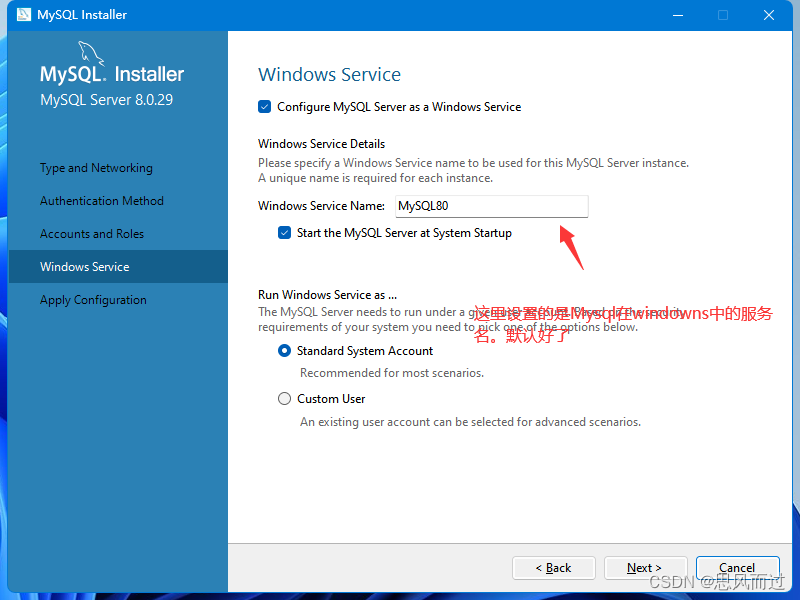
Task: Select the Standard System Account option
Action: (284, 351)
